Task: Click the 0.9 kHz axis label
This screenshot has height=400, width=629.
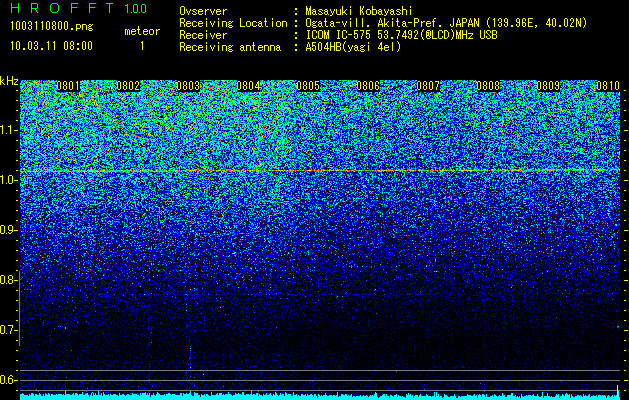Action: 8,230
